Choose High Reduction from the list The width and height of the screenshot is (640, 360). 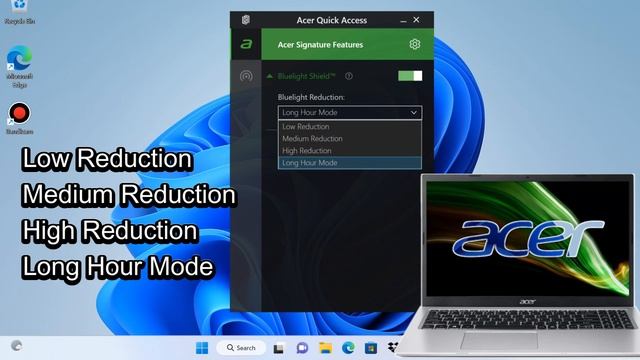[x=350, y=151]
